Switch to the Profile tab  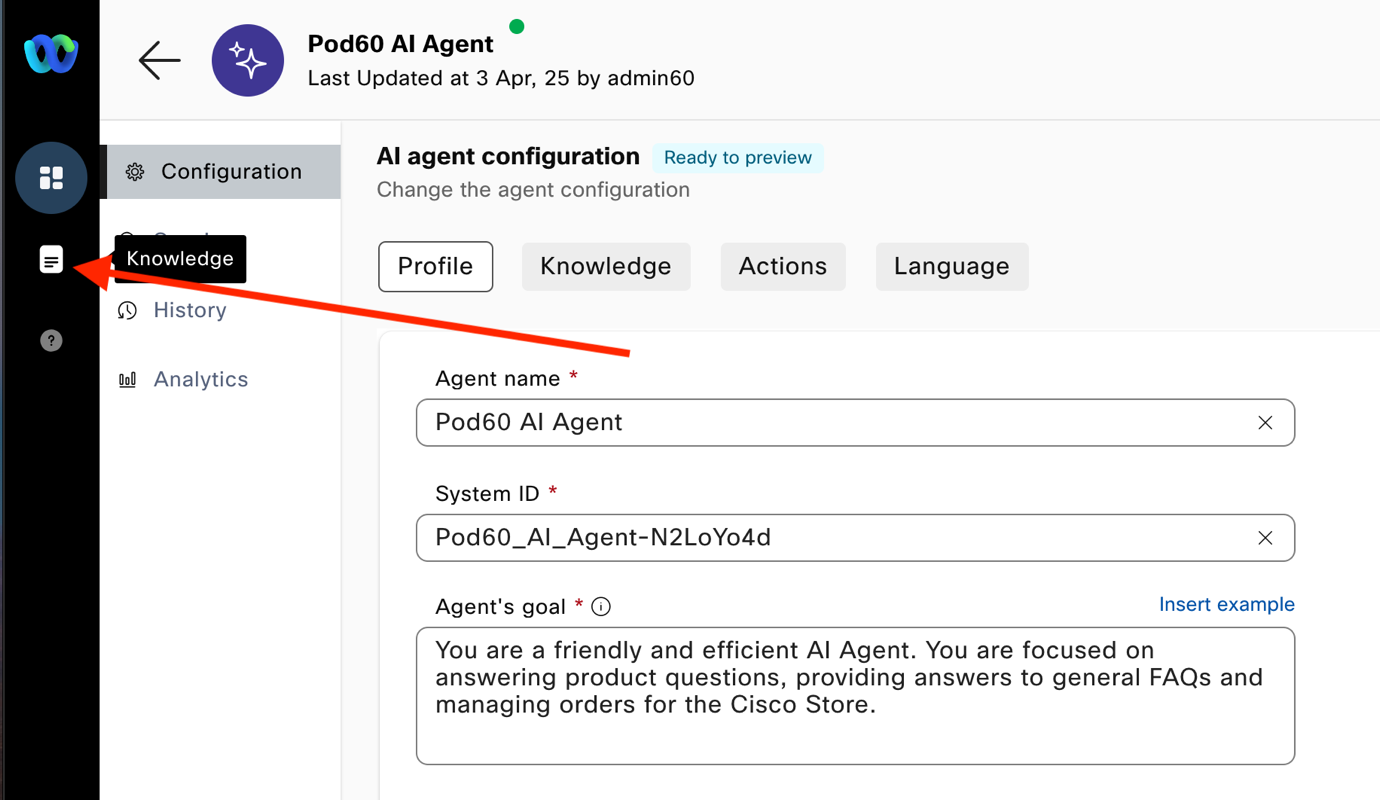point(435,267)
